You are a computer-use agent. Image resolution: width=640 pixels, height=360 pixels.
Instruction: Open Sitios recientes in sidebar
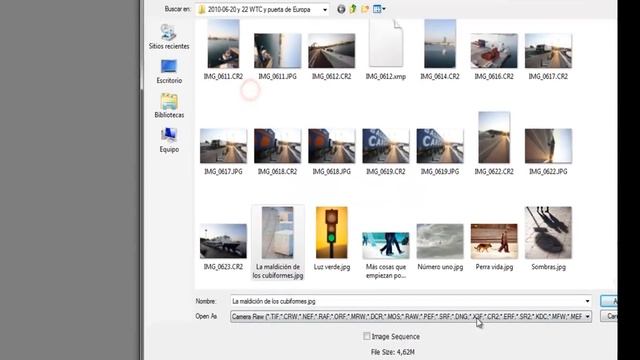[x=169, y=37]
